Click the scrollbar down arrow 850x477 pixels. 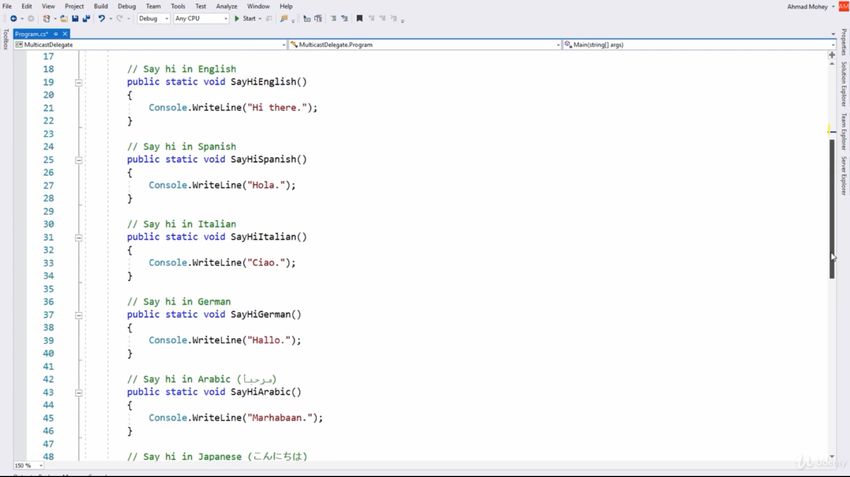point(832,456)
